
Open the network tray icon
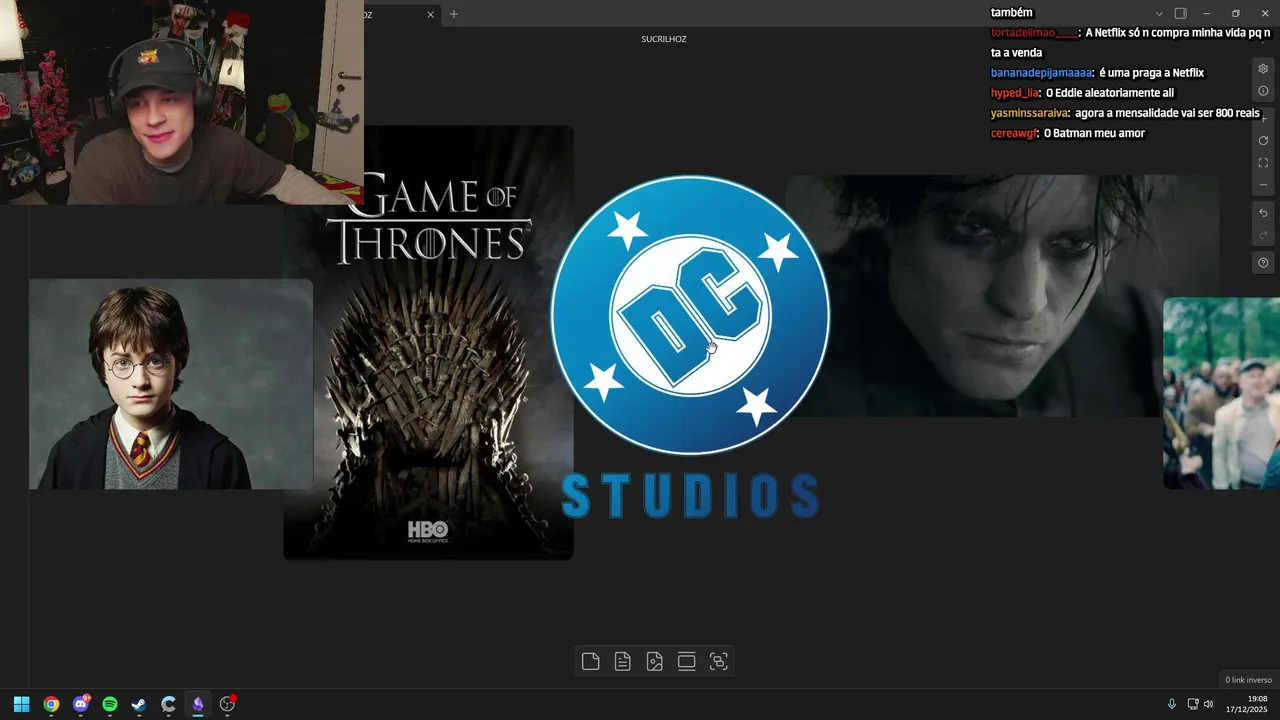(1193, 704)
